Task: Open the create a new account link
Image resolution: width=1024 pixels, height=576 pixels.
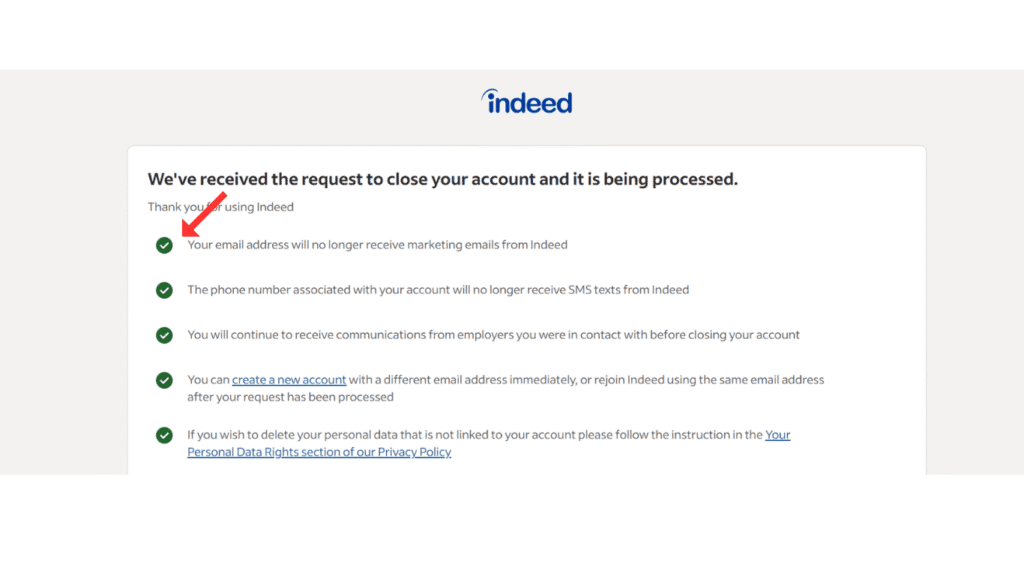Action: (289, 380)
